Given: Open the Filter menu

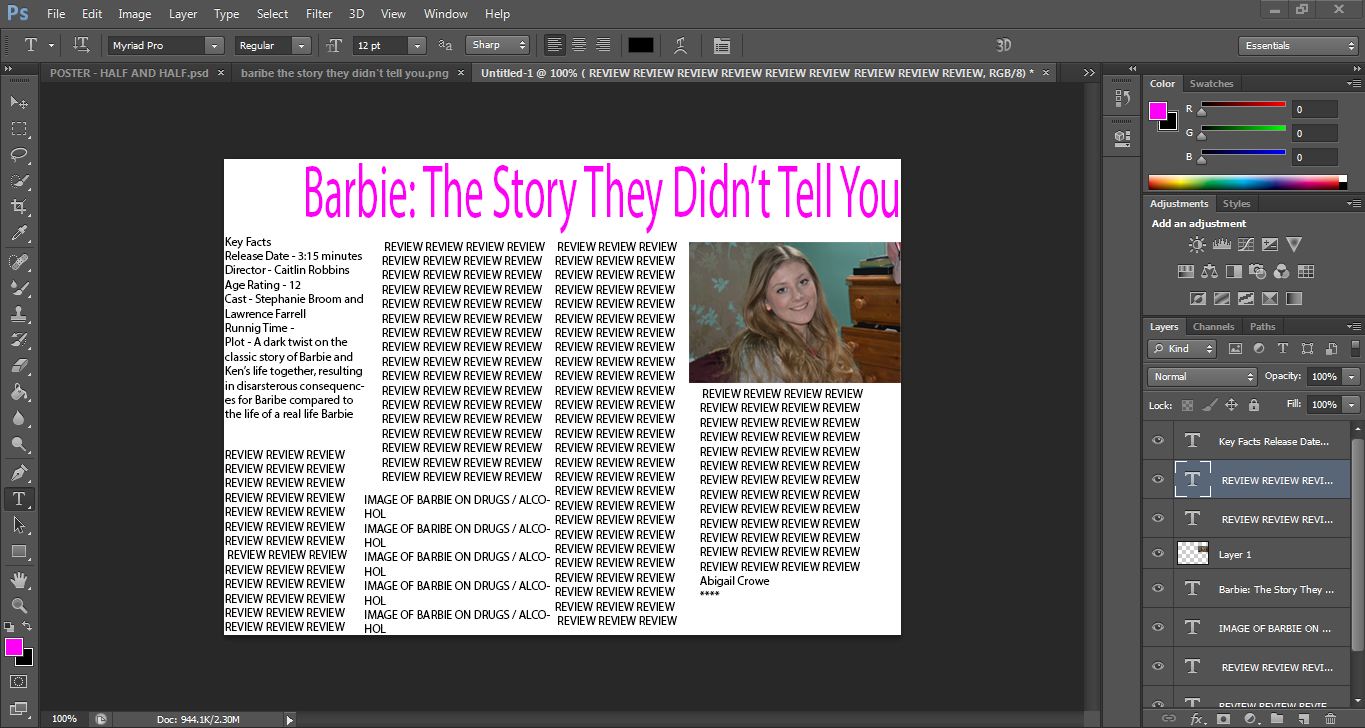Looking at the screenshot, I should 319,14.
